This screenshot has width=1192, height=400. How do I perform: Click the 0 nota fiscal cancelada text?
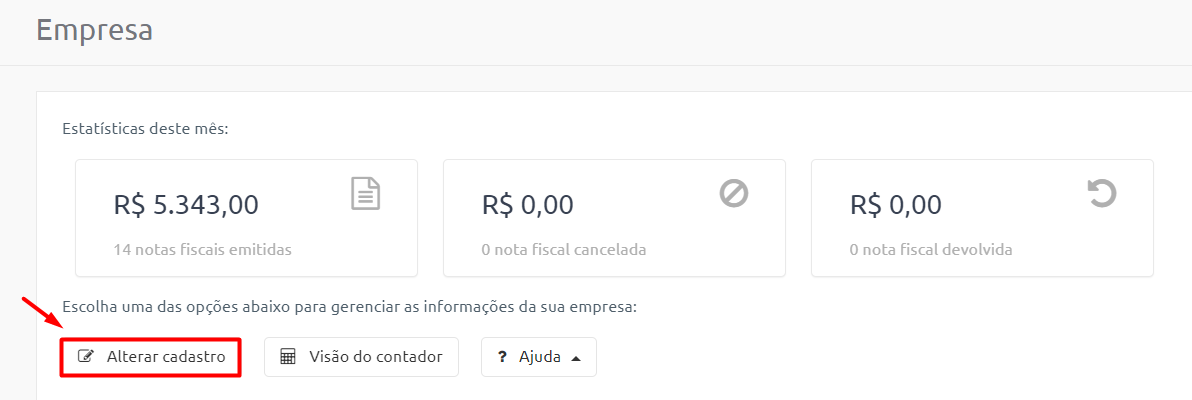click(x=564, y=249)
